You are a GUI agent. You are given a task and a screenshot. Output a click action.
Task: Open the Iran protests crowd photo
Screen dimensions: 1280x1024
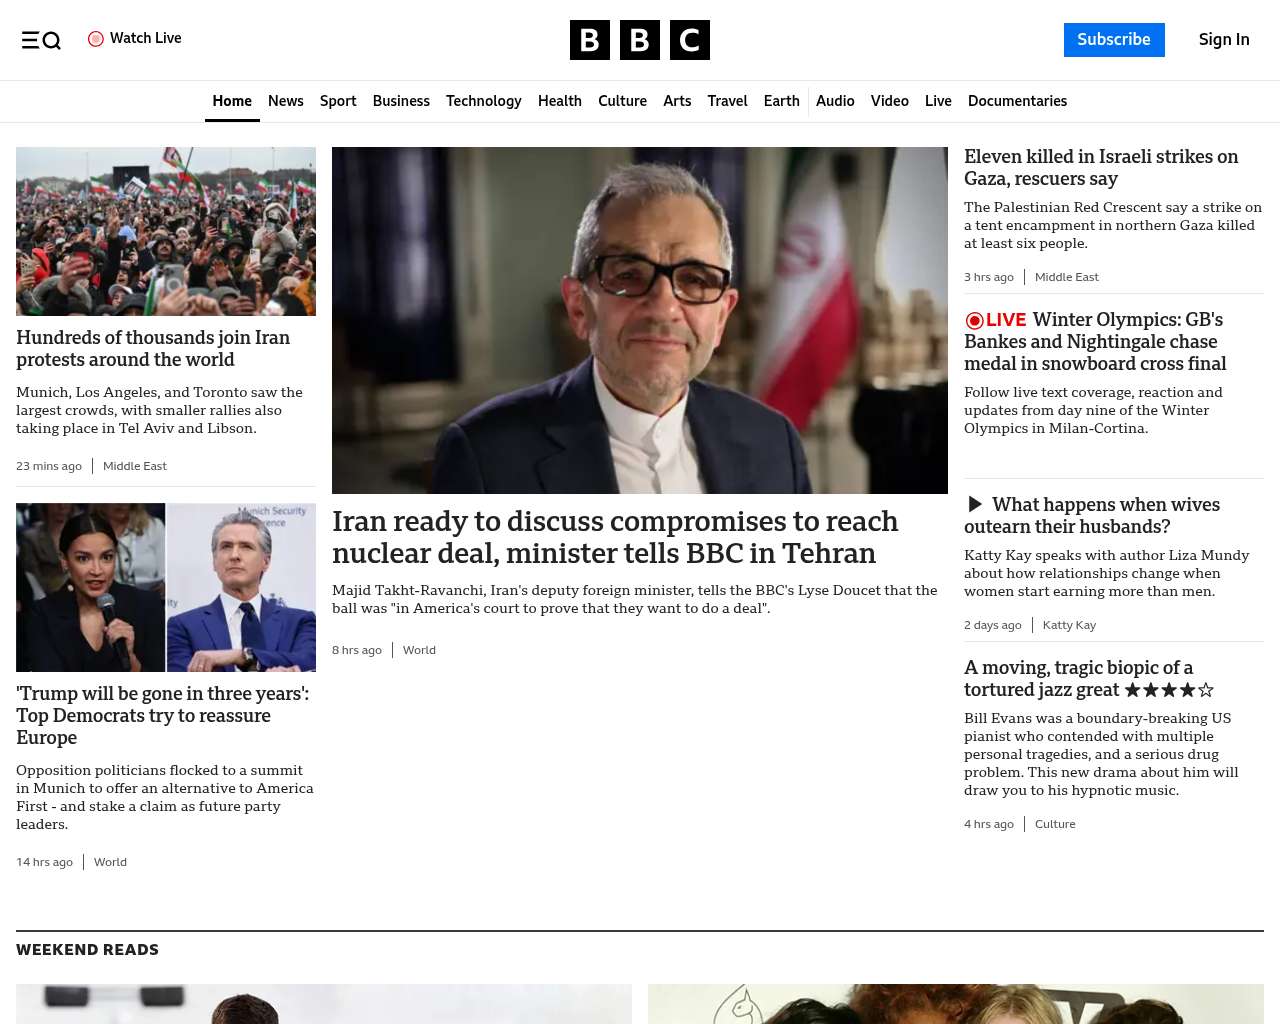point(166,231)
